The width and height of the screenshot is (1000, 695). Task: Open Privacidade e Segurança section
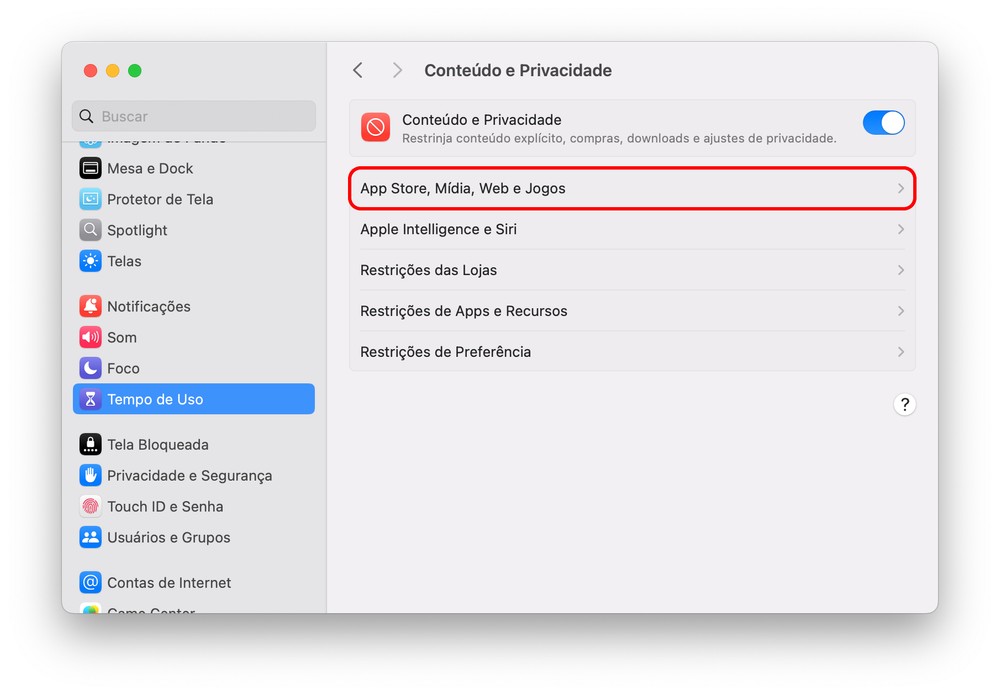(189, 475)
